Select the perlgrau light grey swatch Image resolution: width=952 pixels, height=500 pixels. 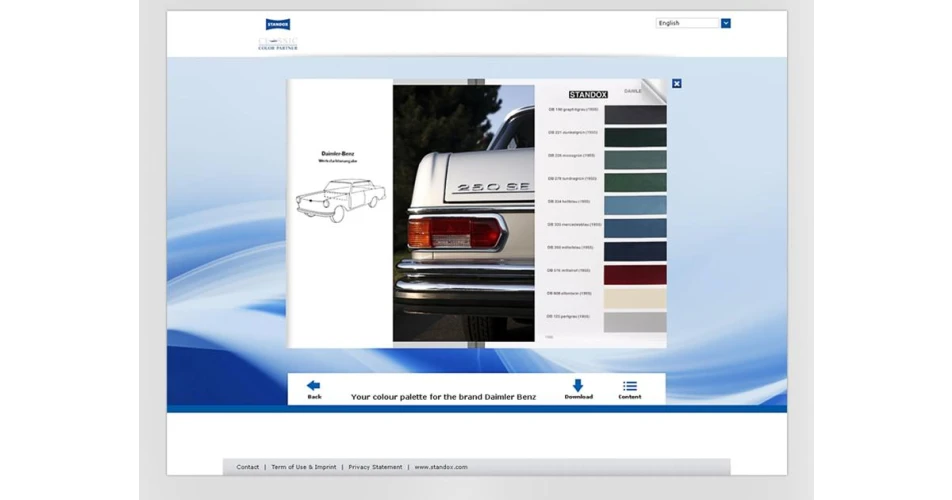635,322
